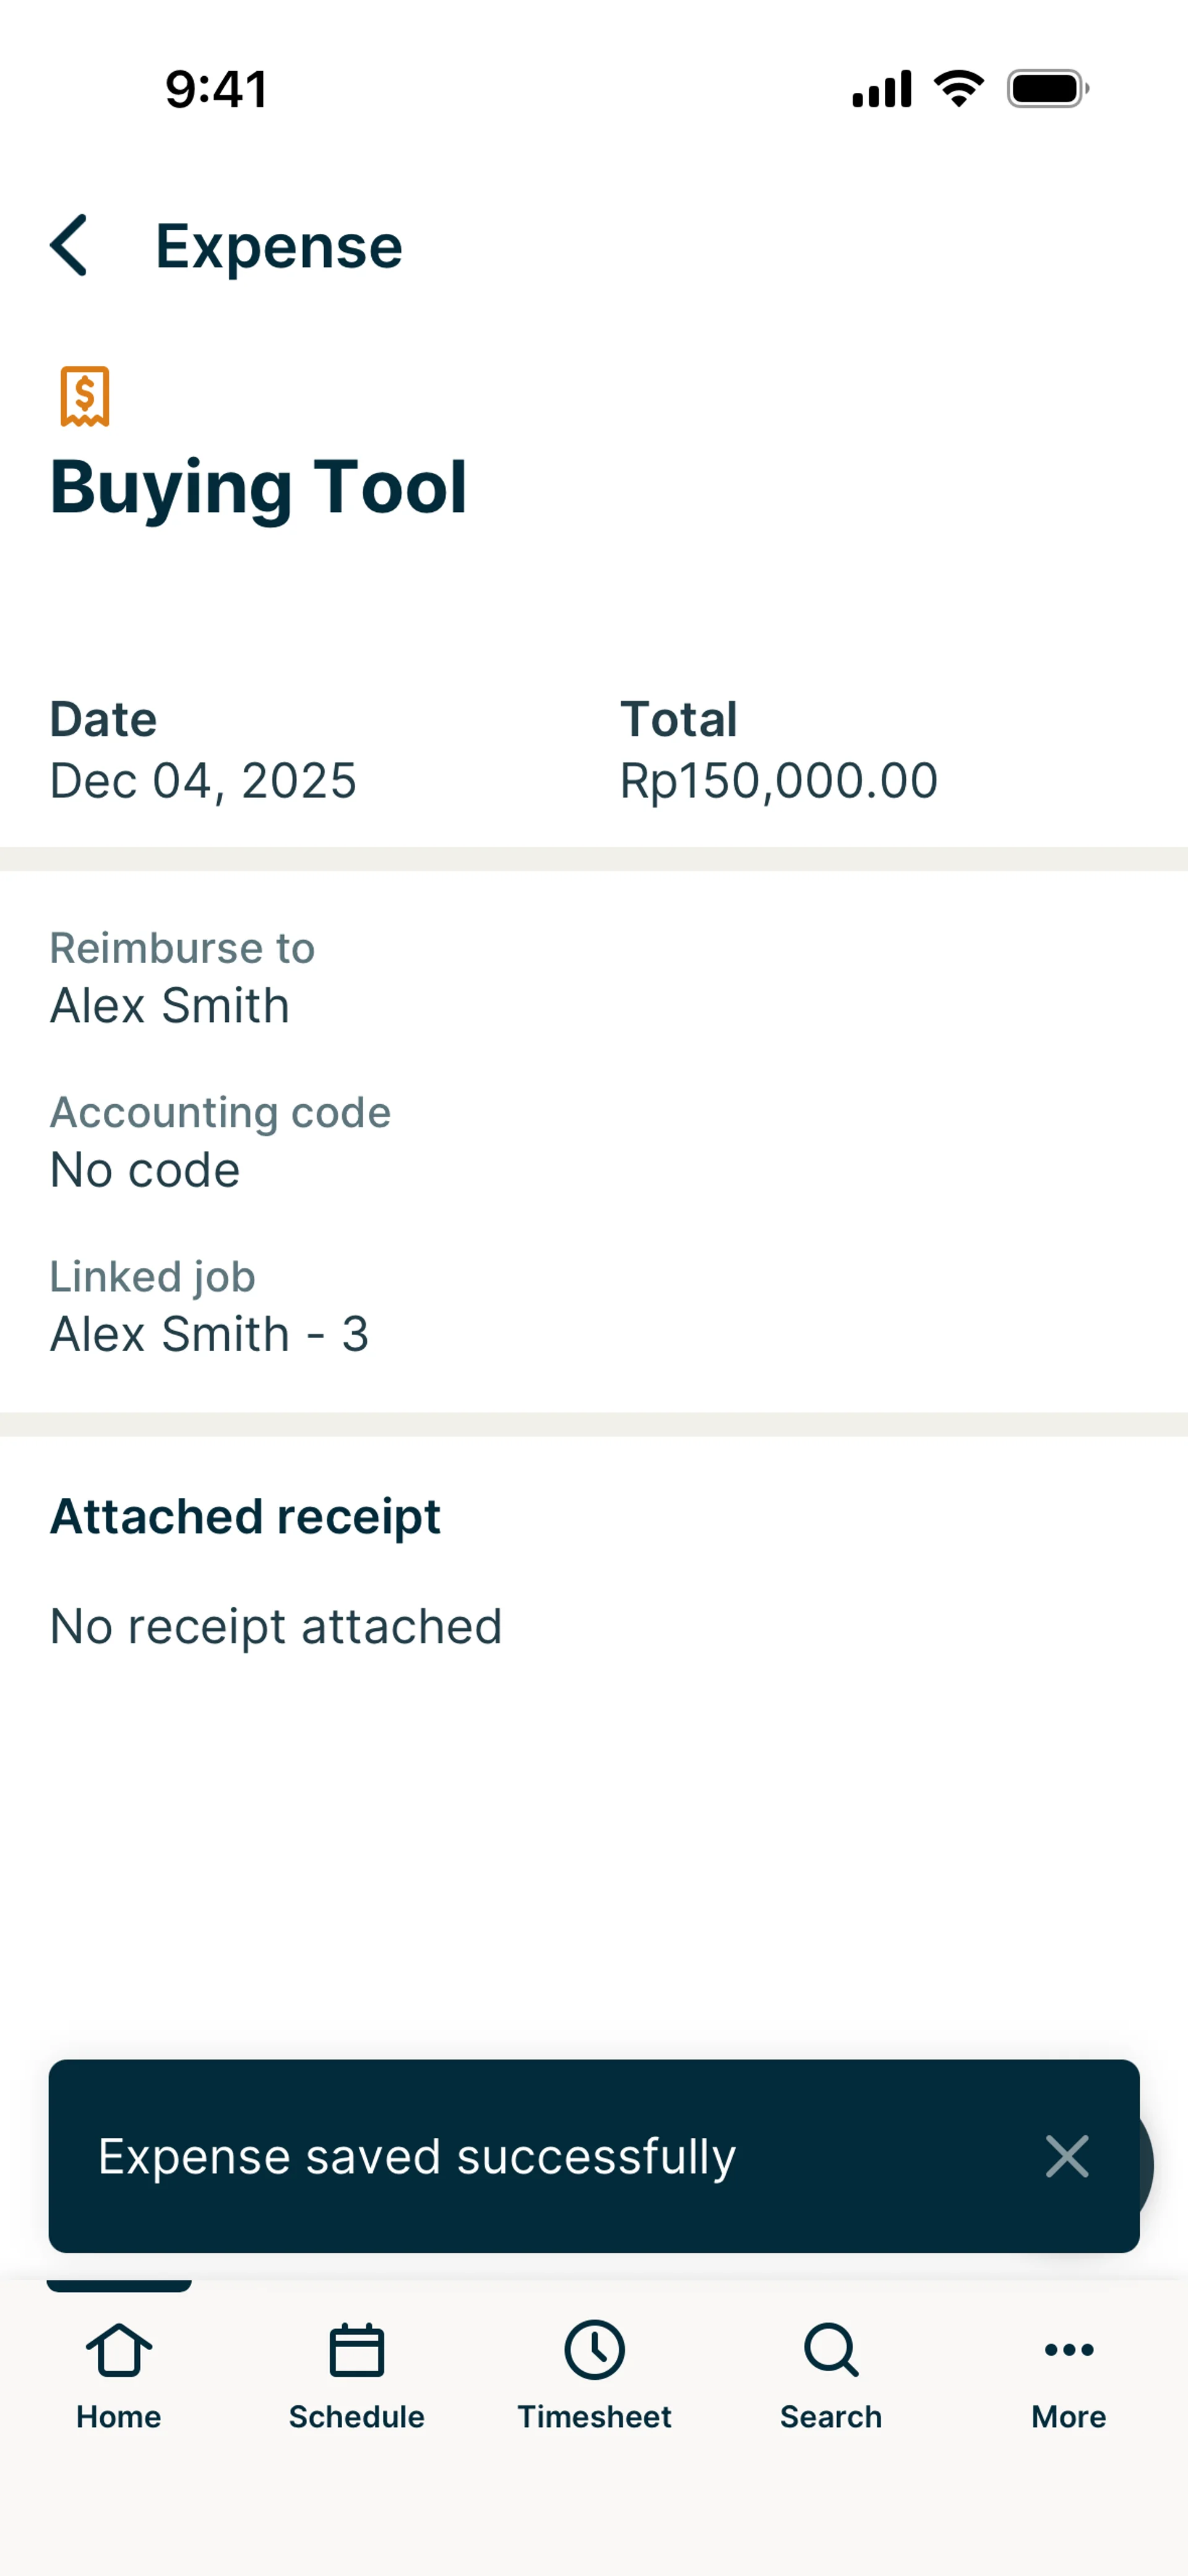
Task: Dismiss the expense saved notification
Action: 1066,2156
